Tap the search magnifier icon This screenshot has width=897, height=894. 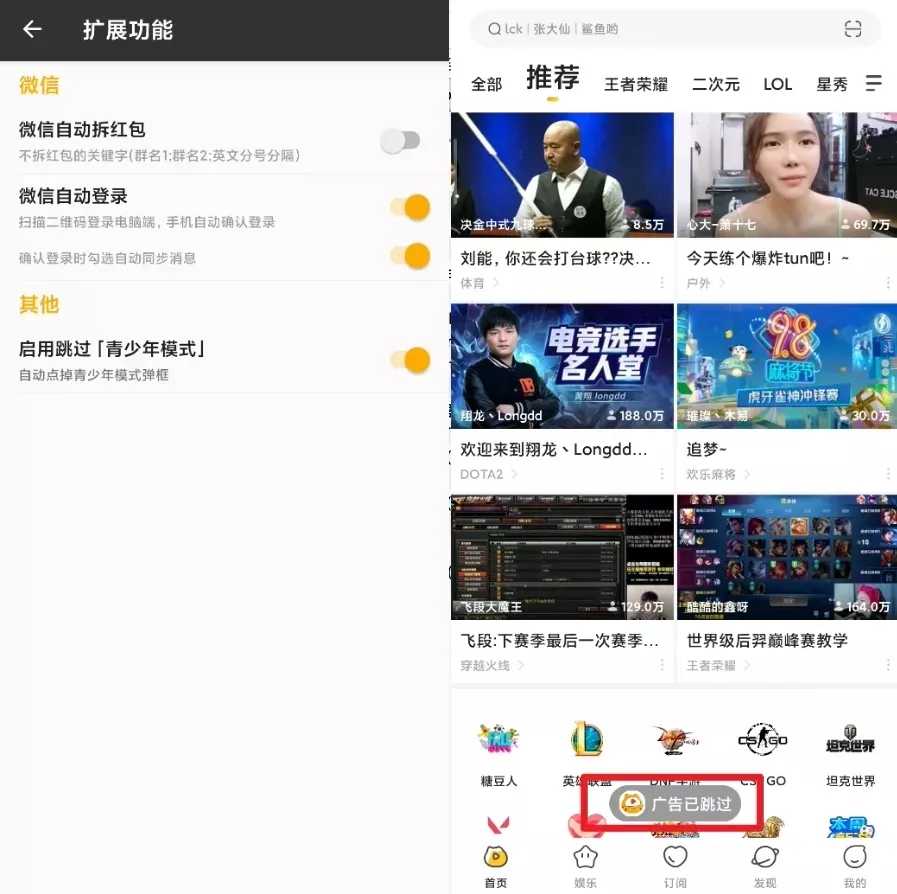tap(494, 29)
